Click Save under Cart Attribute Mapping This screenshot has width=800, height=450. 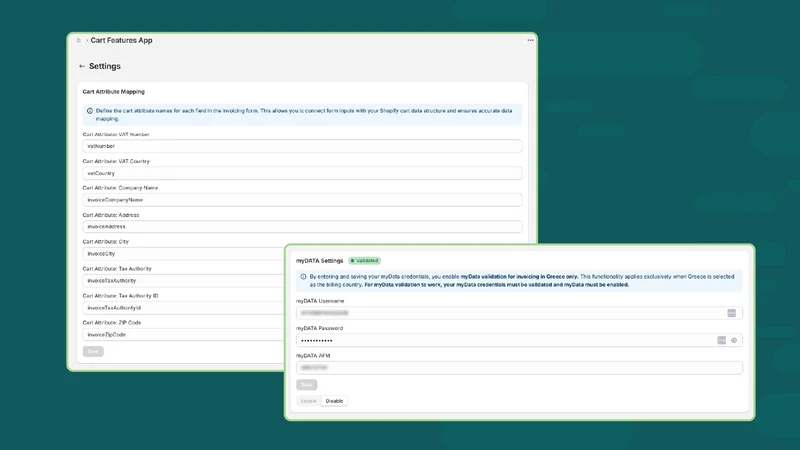tap(93, 352)
